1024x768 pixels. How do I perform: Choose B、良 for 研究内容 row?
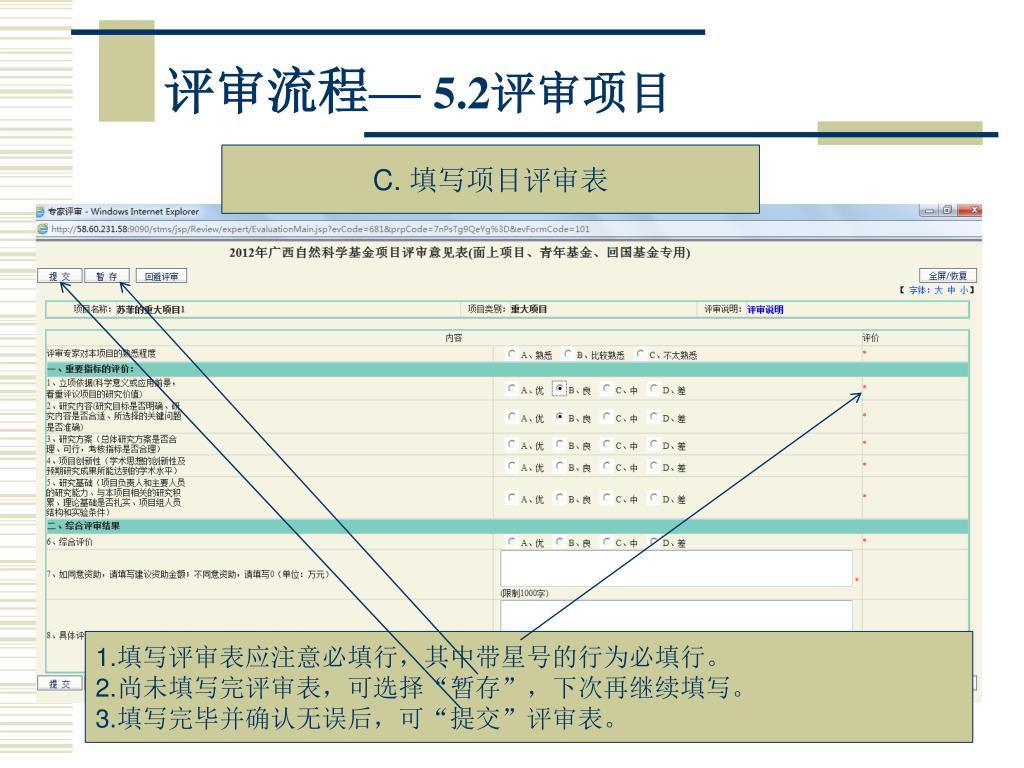click(x=560, y=417)
